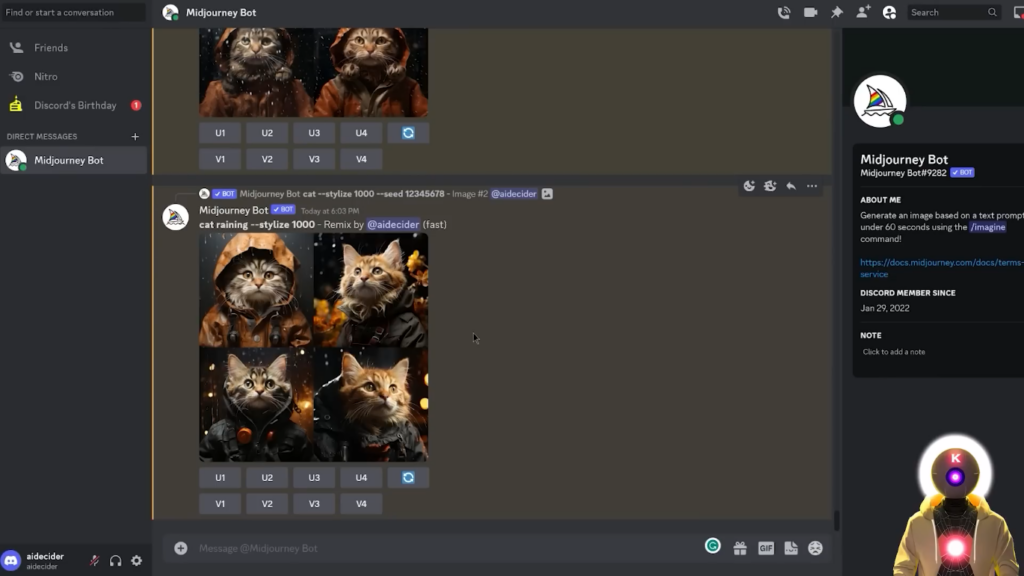Upscale image U2 in lower grid
The width and height of the screenshot is (1024, 576).
pyautogui.click(x=267, y=477)
